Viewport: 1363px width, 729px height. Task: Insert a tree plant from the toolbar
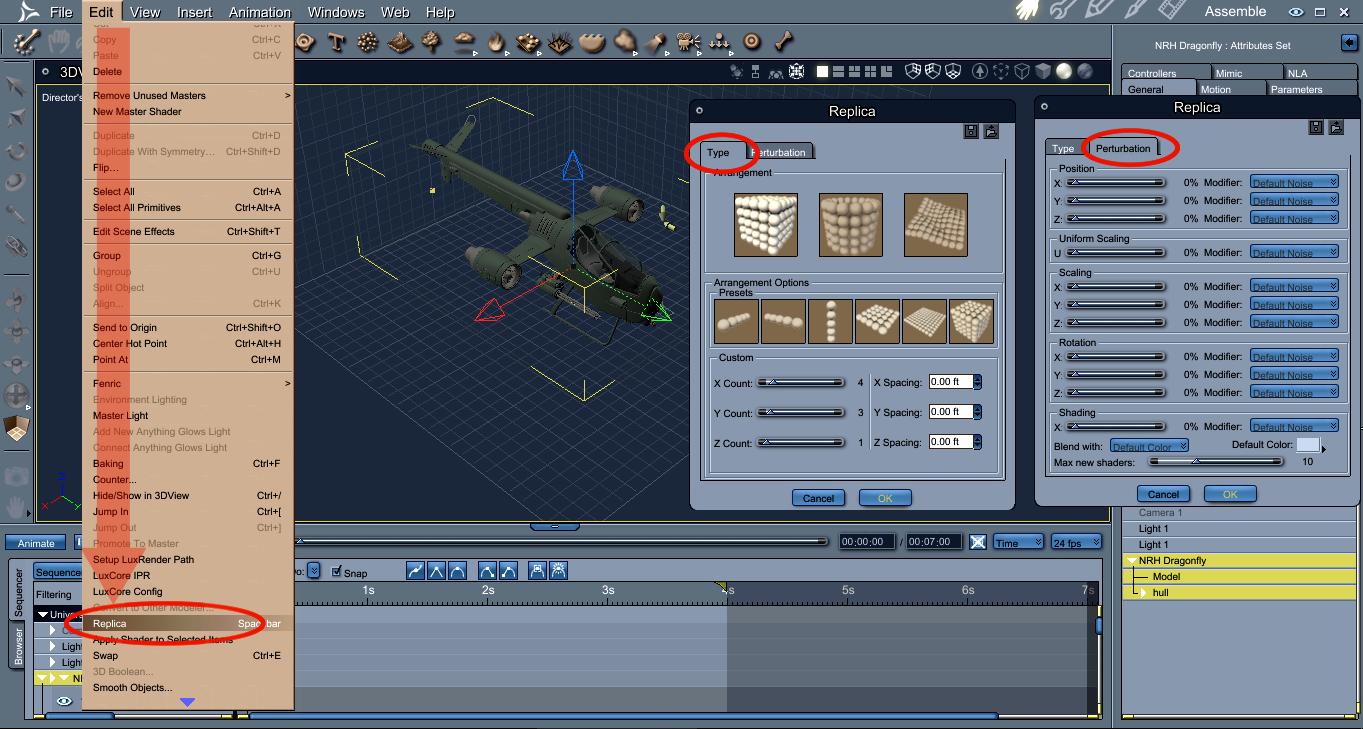[432, 42]
